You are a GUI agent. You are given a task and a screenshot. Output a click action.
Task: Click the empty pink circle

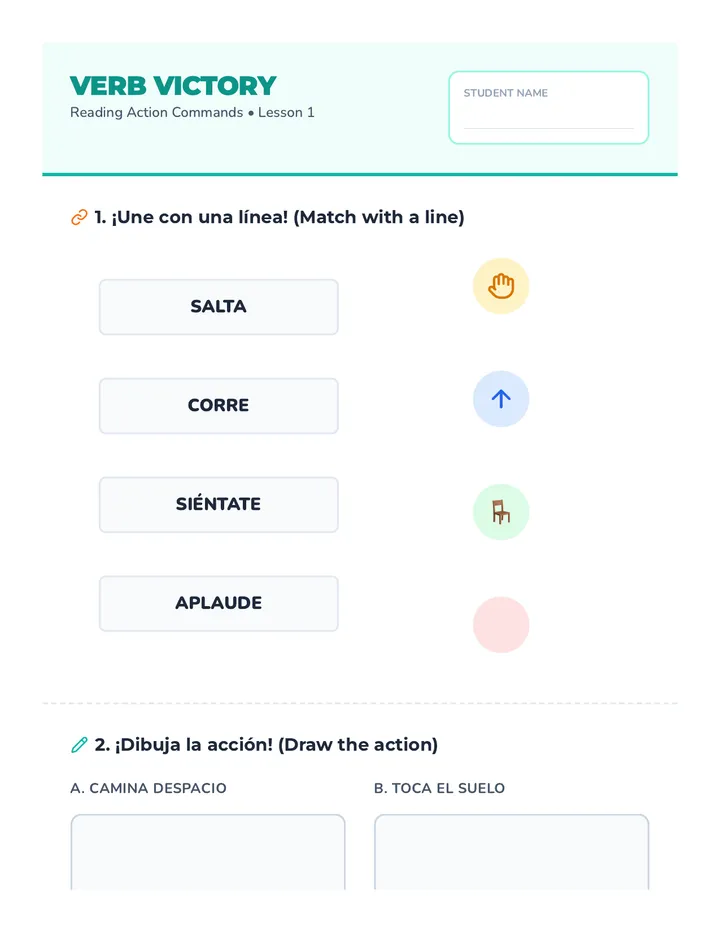click(501, 625)
